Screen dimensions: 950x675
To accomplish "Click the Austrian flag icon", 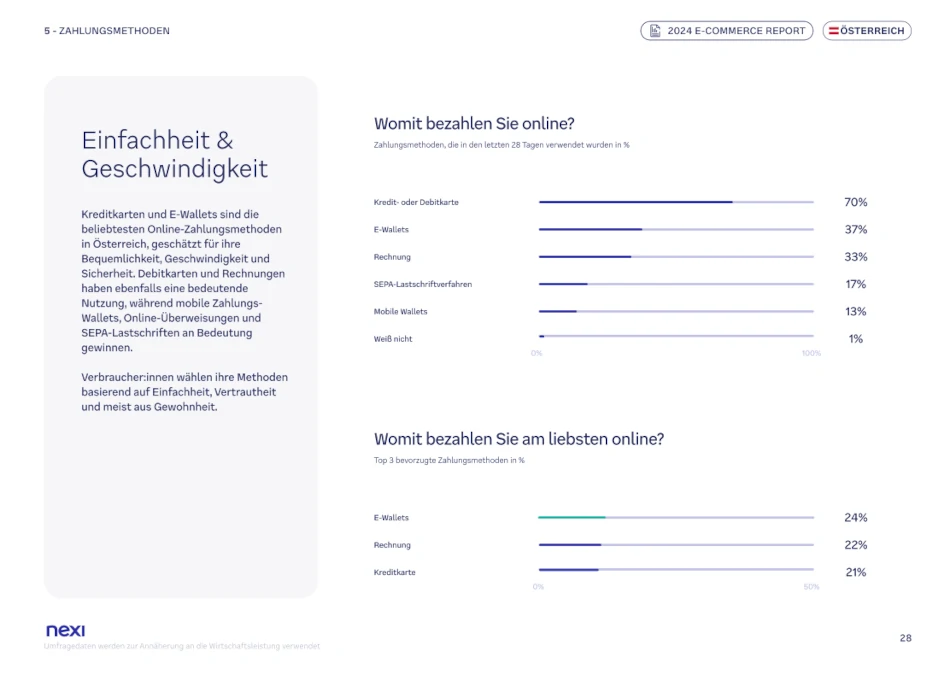I will 833,31.
